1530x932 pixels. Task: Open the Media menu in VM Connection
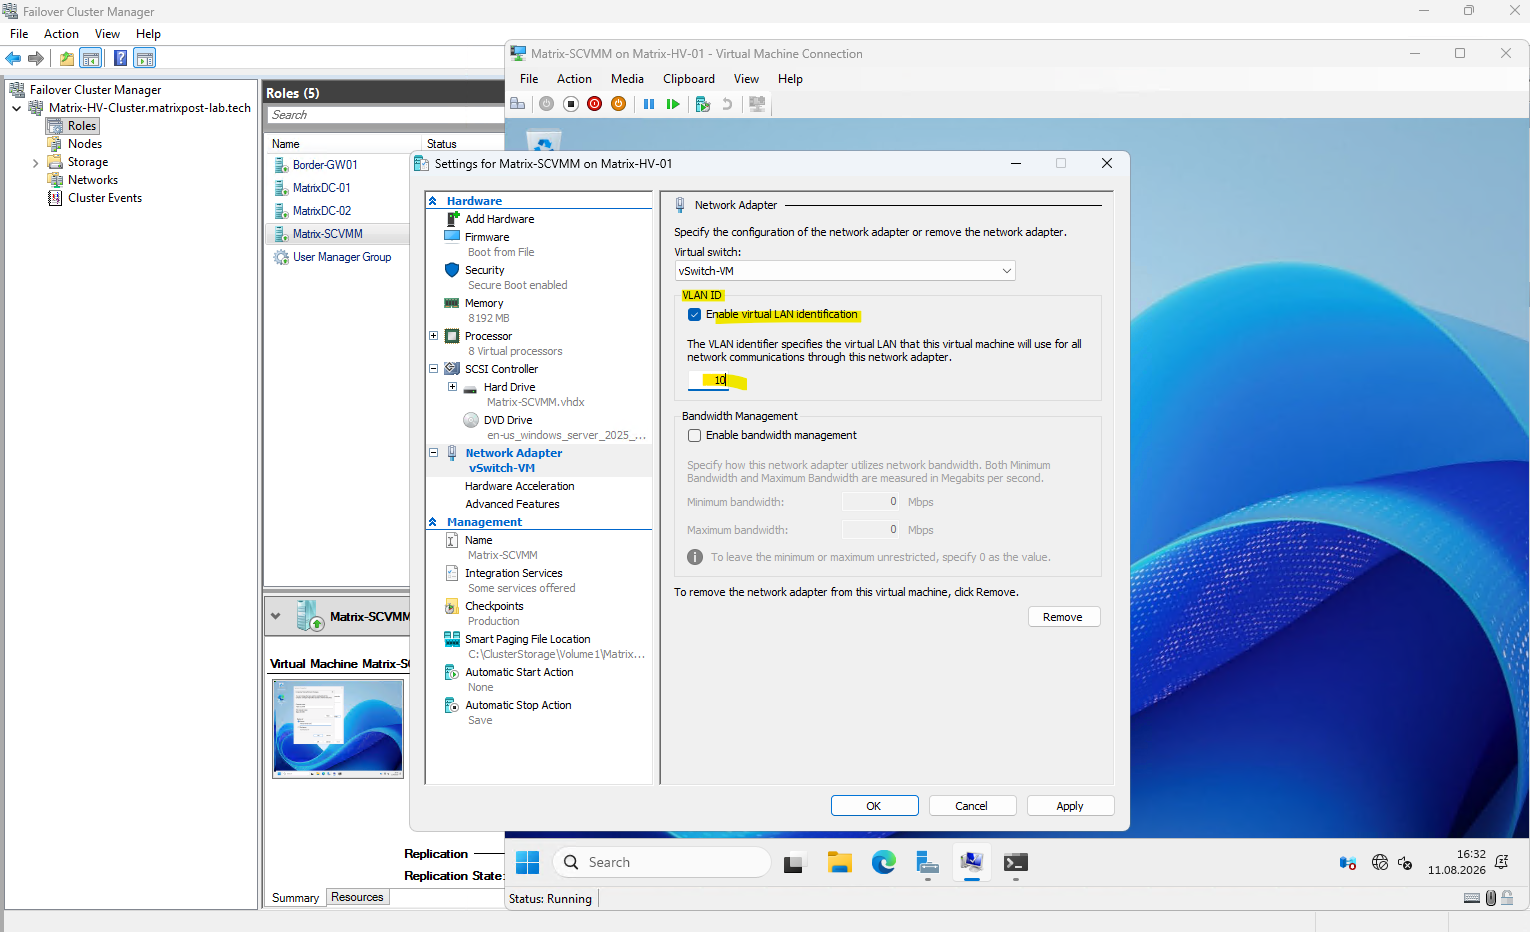627,79
